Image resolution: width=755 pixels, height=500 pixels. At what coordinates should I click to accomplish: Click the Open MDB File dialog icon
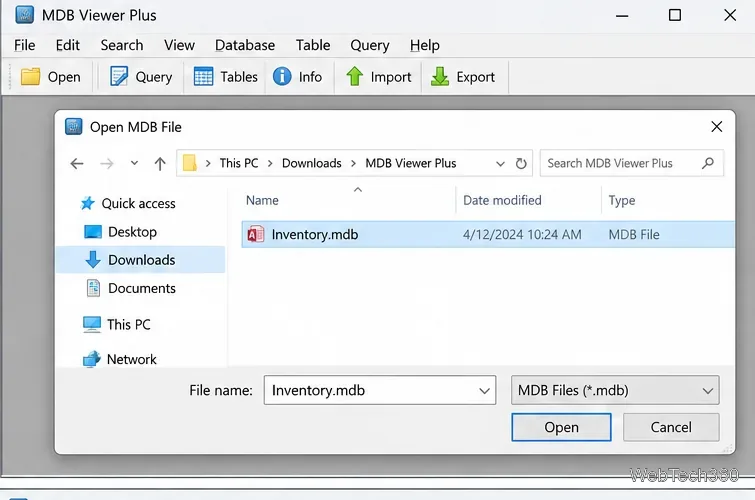click(73, 127)
